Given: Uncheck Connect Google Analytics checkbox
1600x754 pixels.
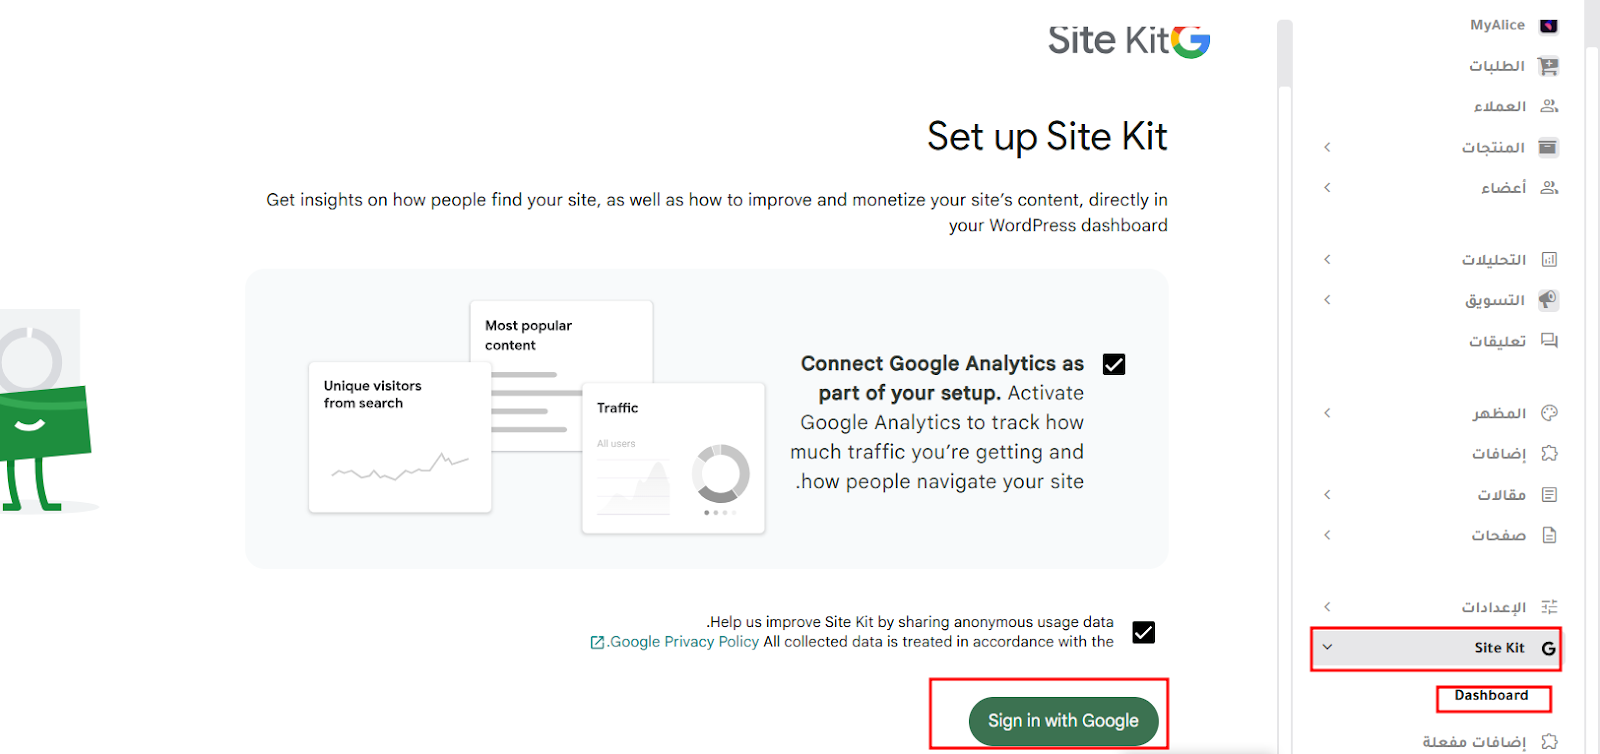Looking at the screenshot, I should click(x=1114, y=364).
